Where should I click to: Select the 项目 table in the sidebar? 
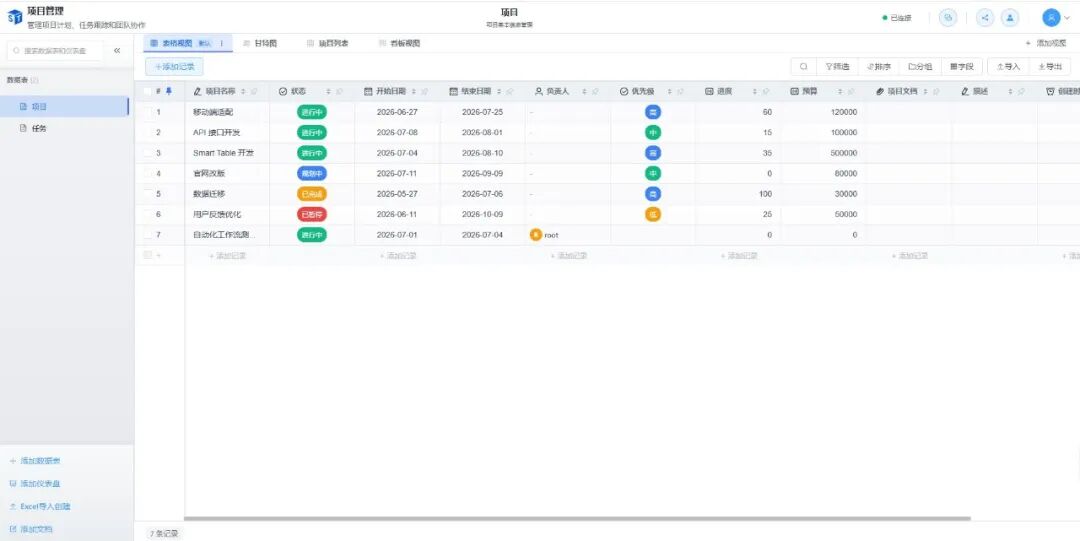64,107
